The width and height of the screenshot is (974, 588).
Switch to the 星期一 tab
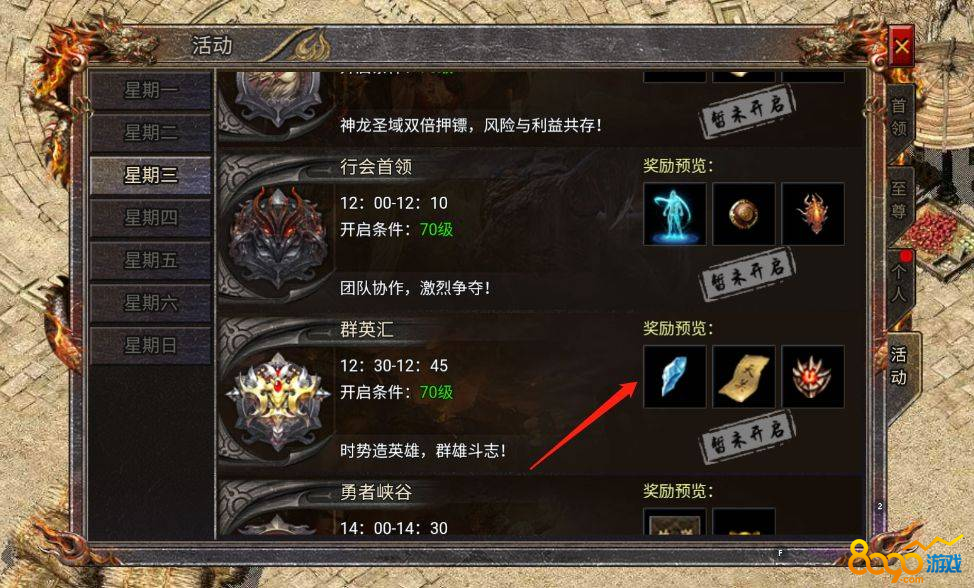tap(151, 90)
